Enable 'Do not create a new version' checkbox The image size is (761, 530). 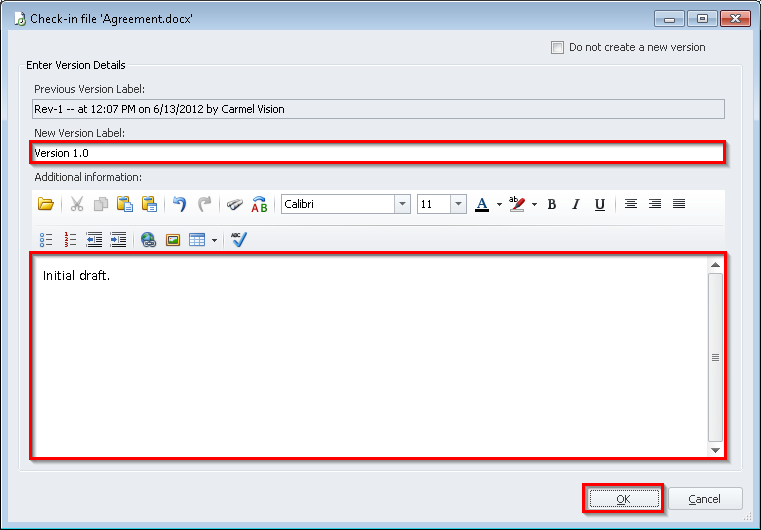coord(557,47)
